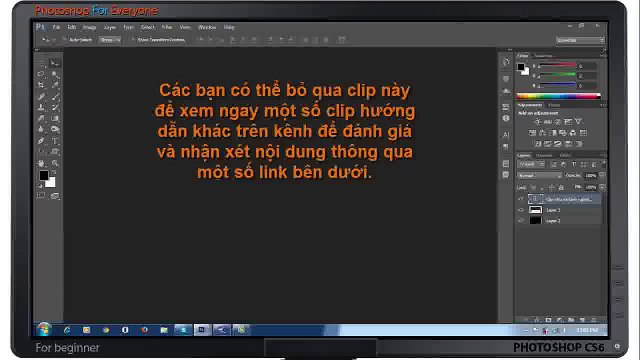Add a Curves adjustment layer

[x=558, y=122]
